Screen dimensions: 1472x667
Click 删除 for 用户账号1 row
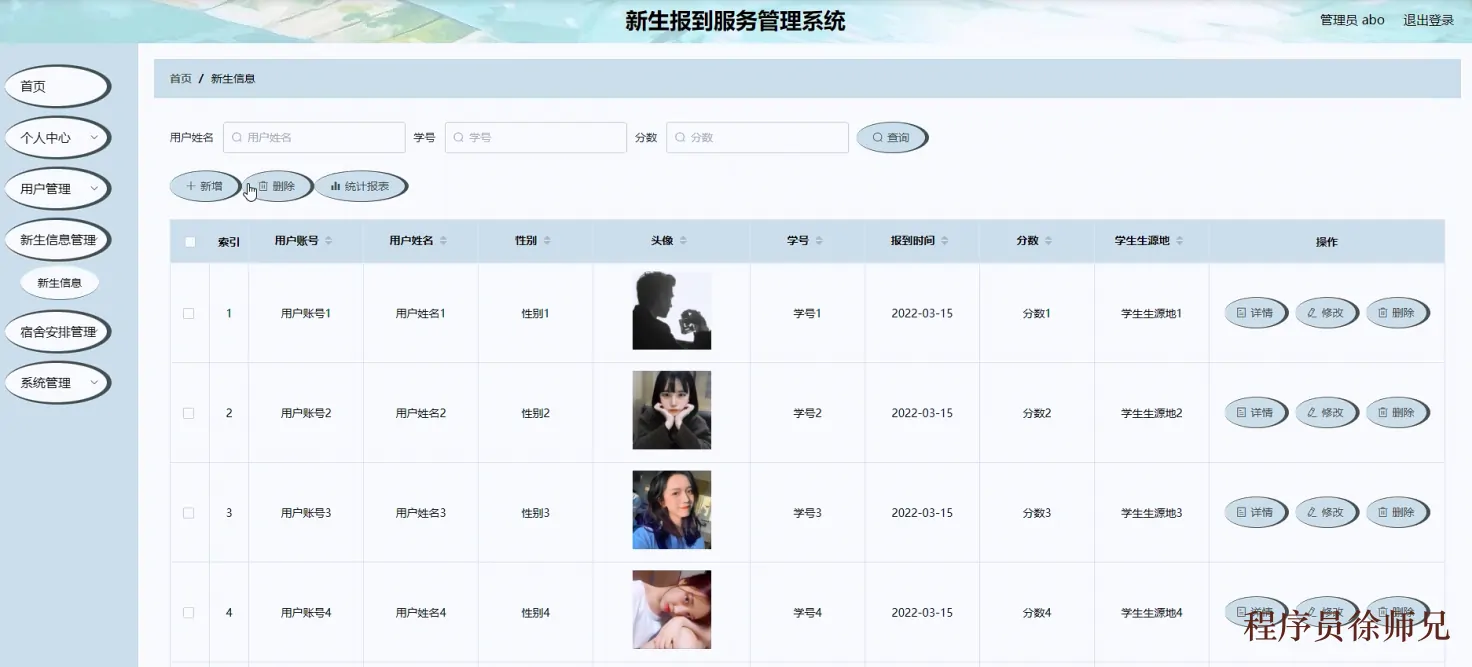(1398, 313)
